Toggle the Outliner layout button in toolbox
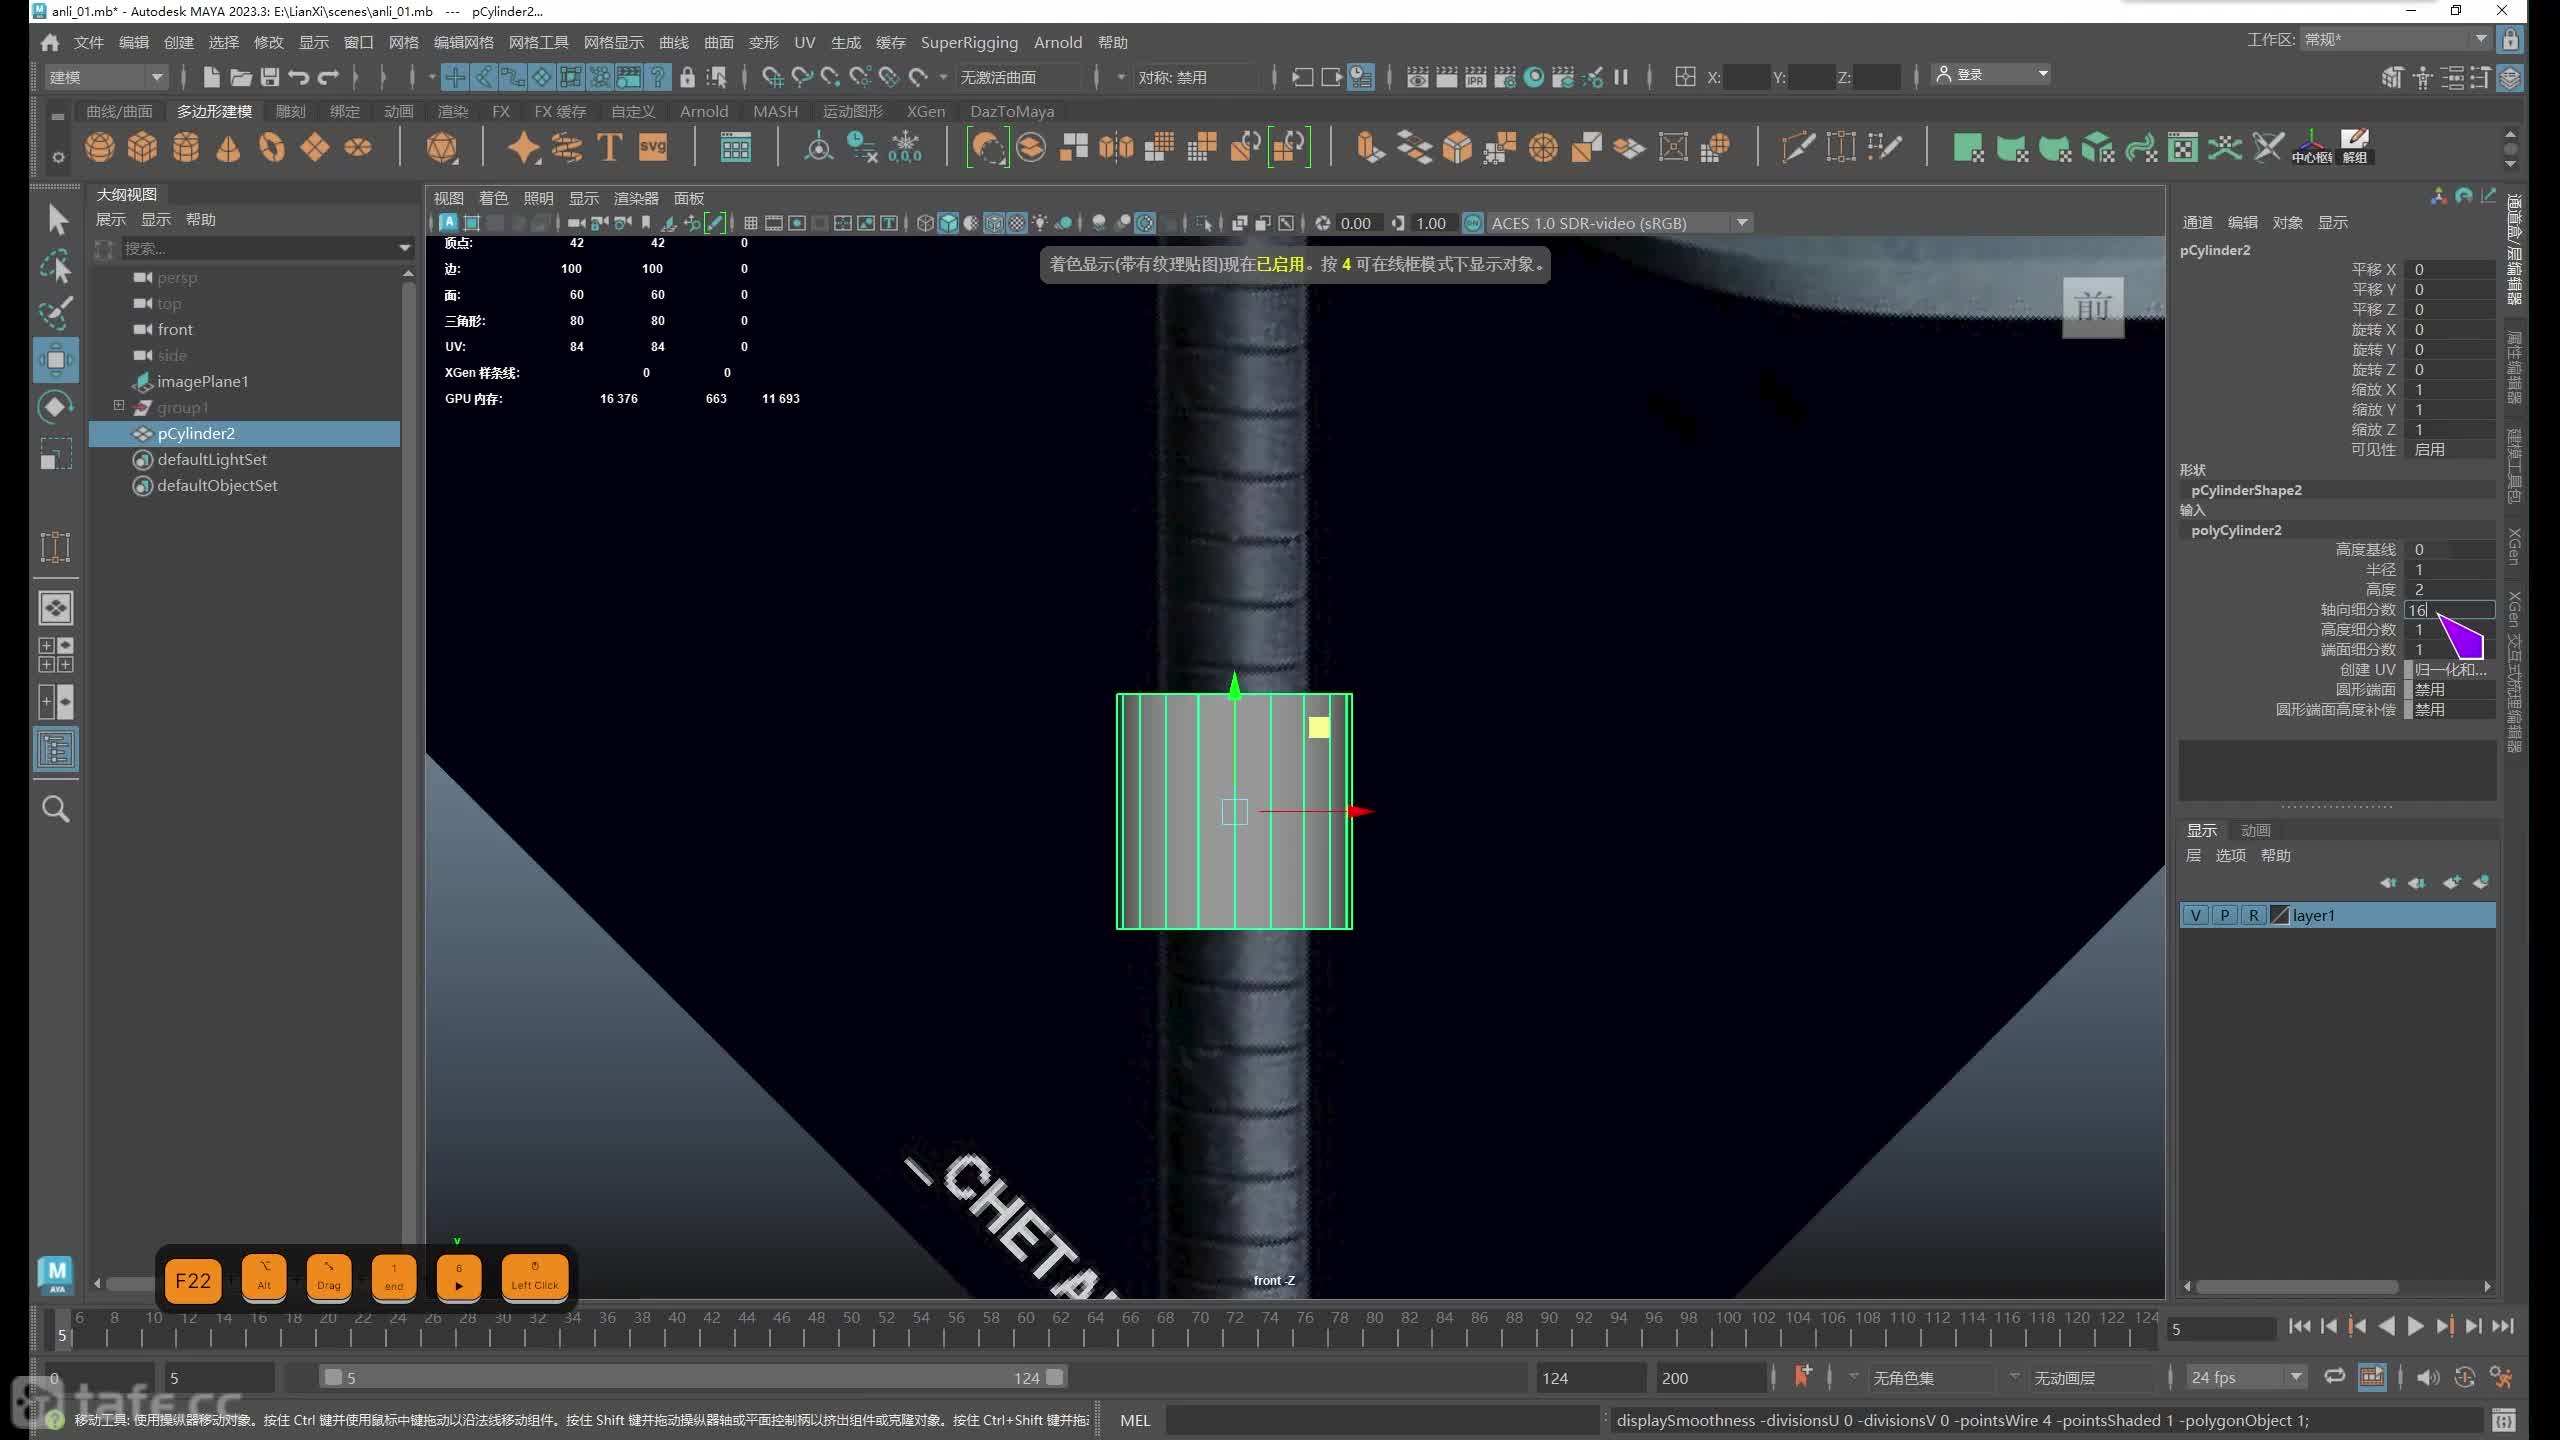 56,750
